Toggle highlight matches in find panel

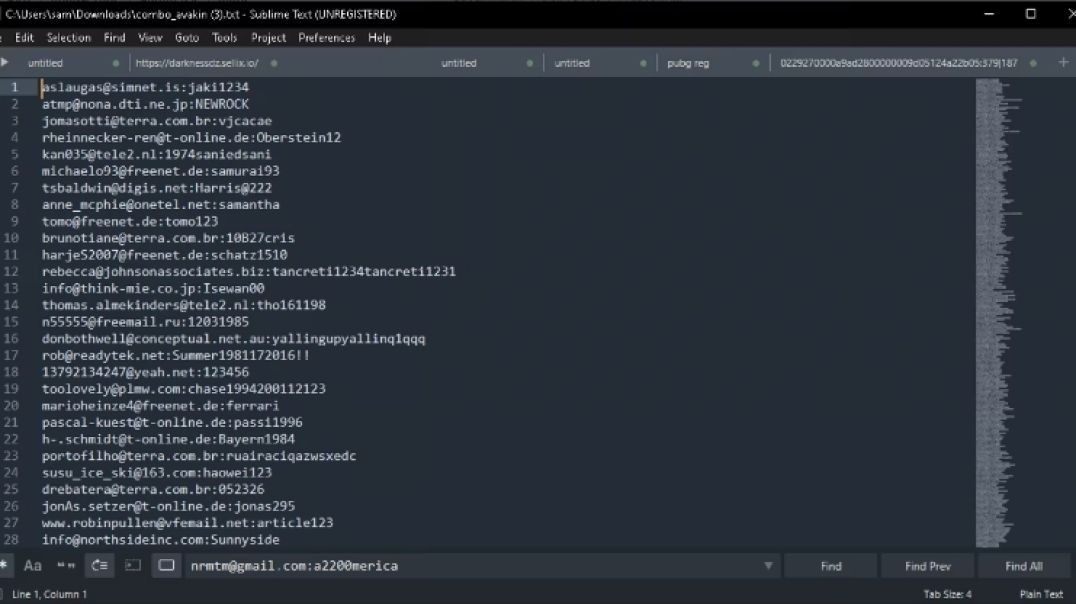pos(166,566)
